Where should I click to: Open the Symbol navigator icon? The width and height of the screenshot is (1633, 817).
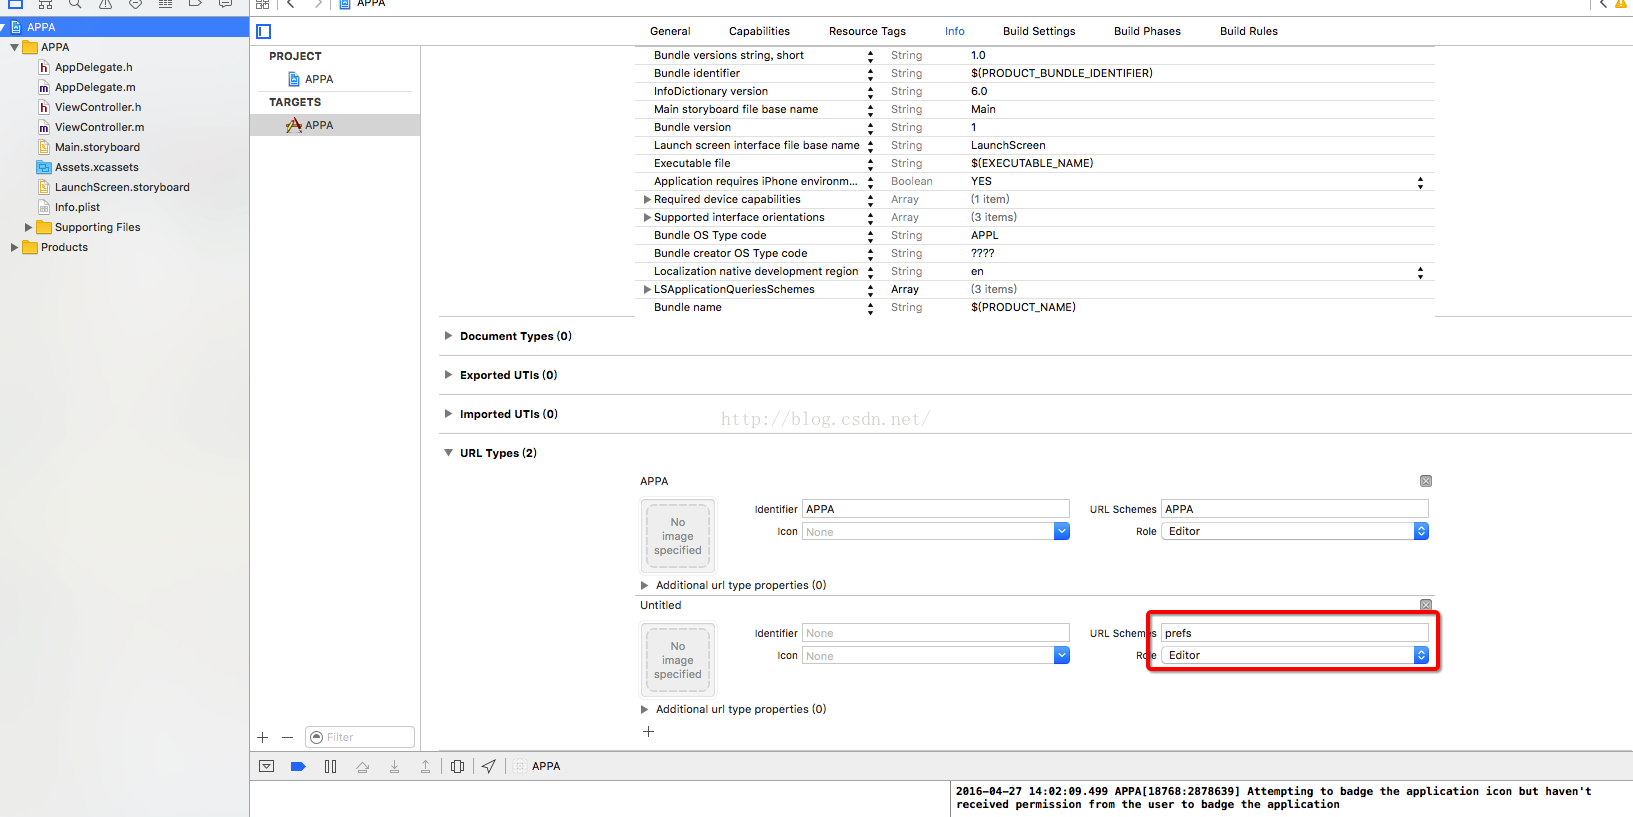tap(45, 4)
